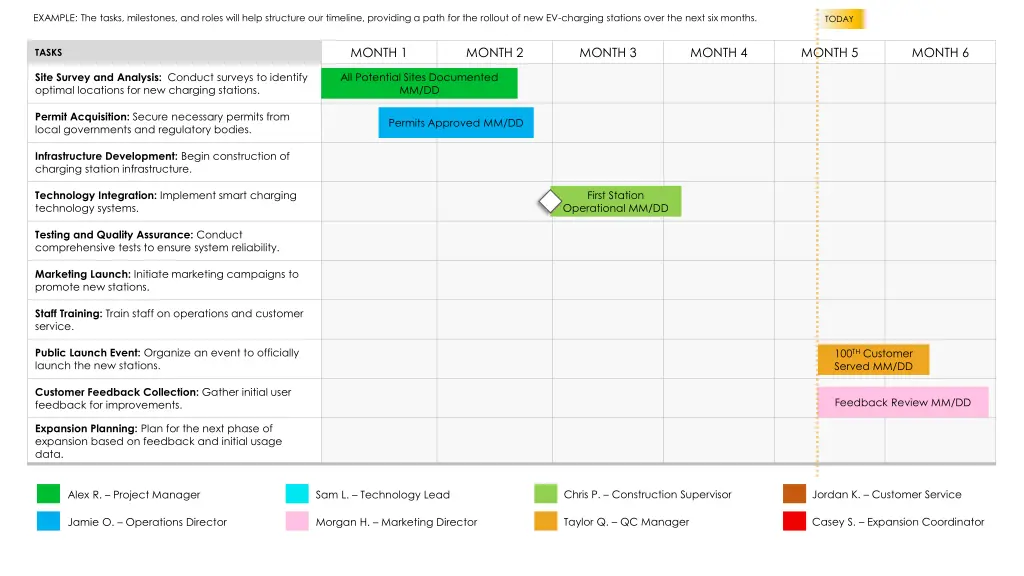This screenshot has width=1024, height=576.
Task: Click the MONTH 4 column header
Action: tap(718, 53)
